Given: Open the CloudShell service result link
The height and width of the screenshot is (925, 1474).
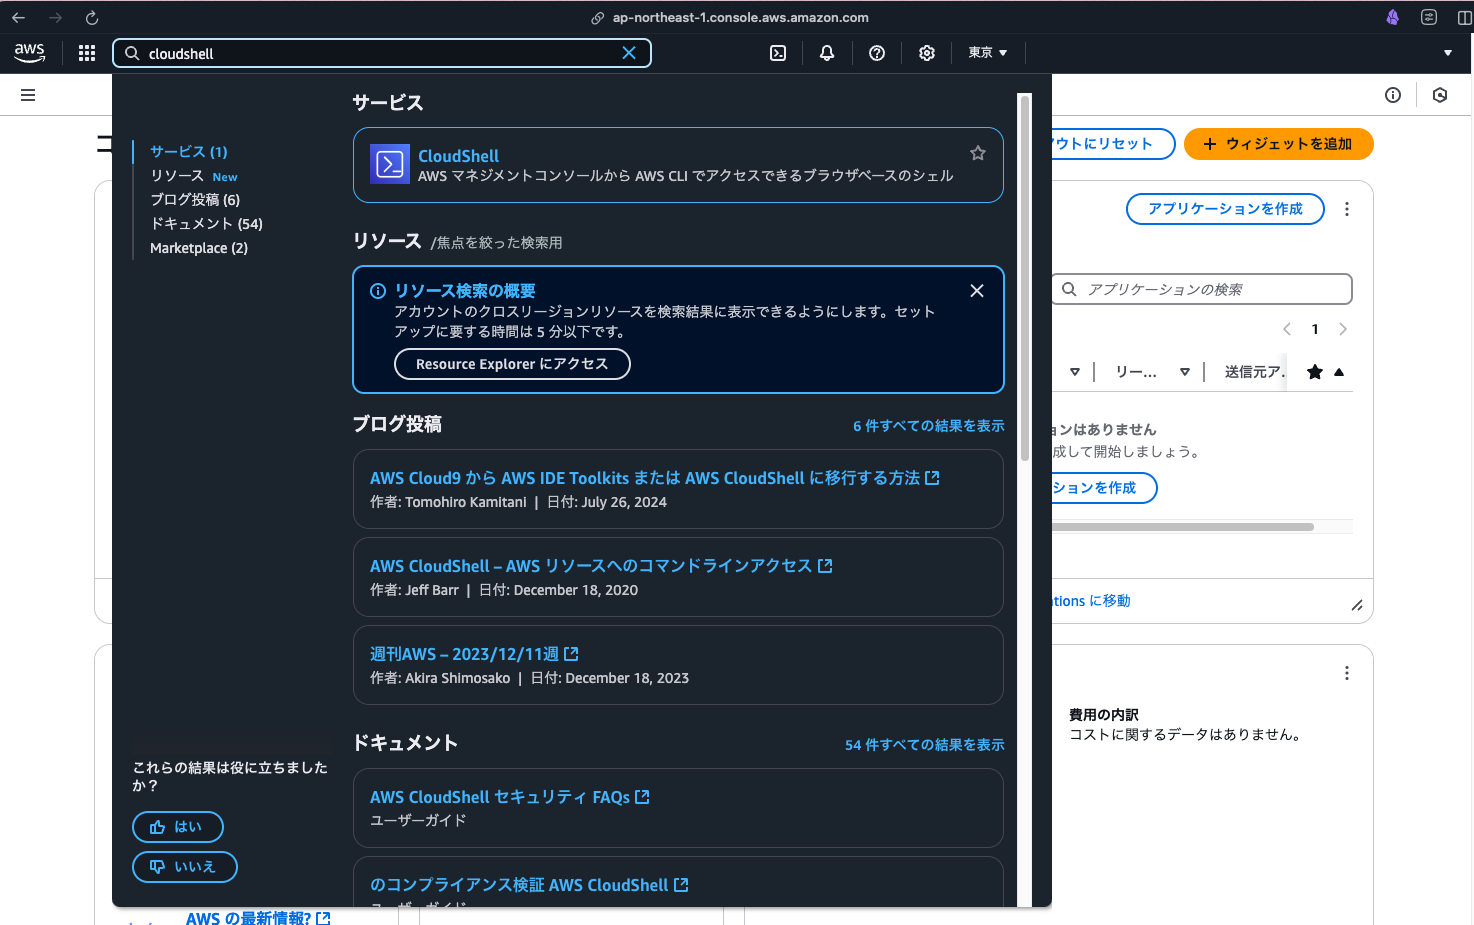Looking at the screenshot, I should (458, 156).
